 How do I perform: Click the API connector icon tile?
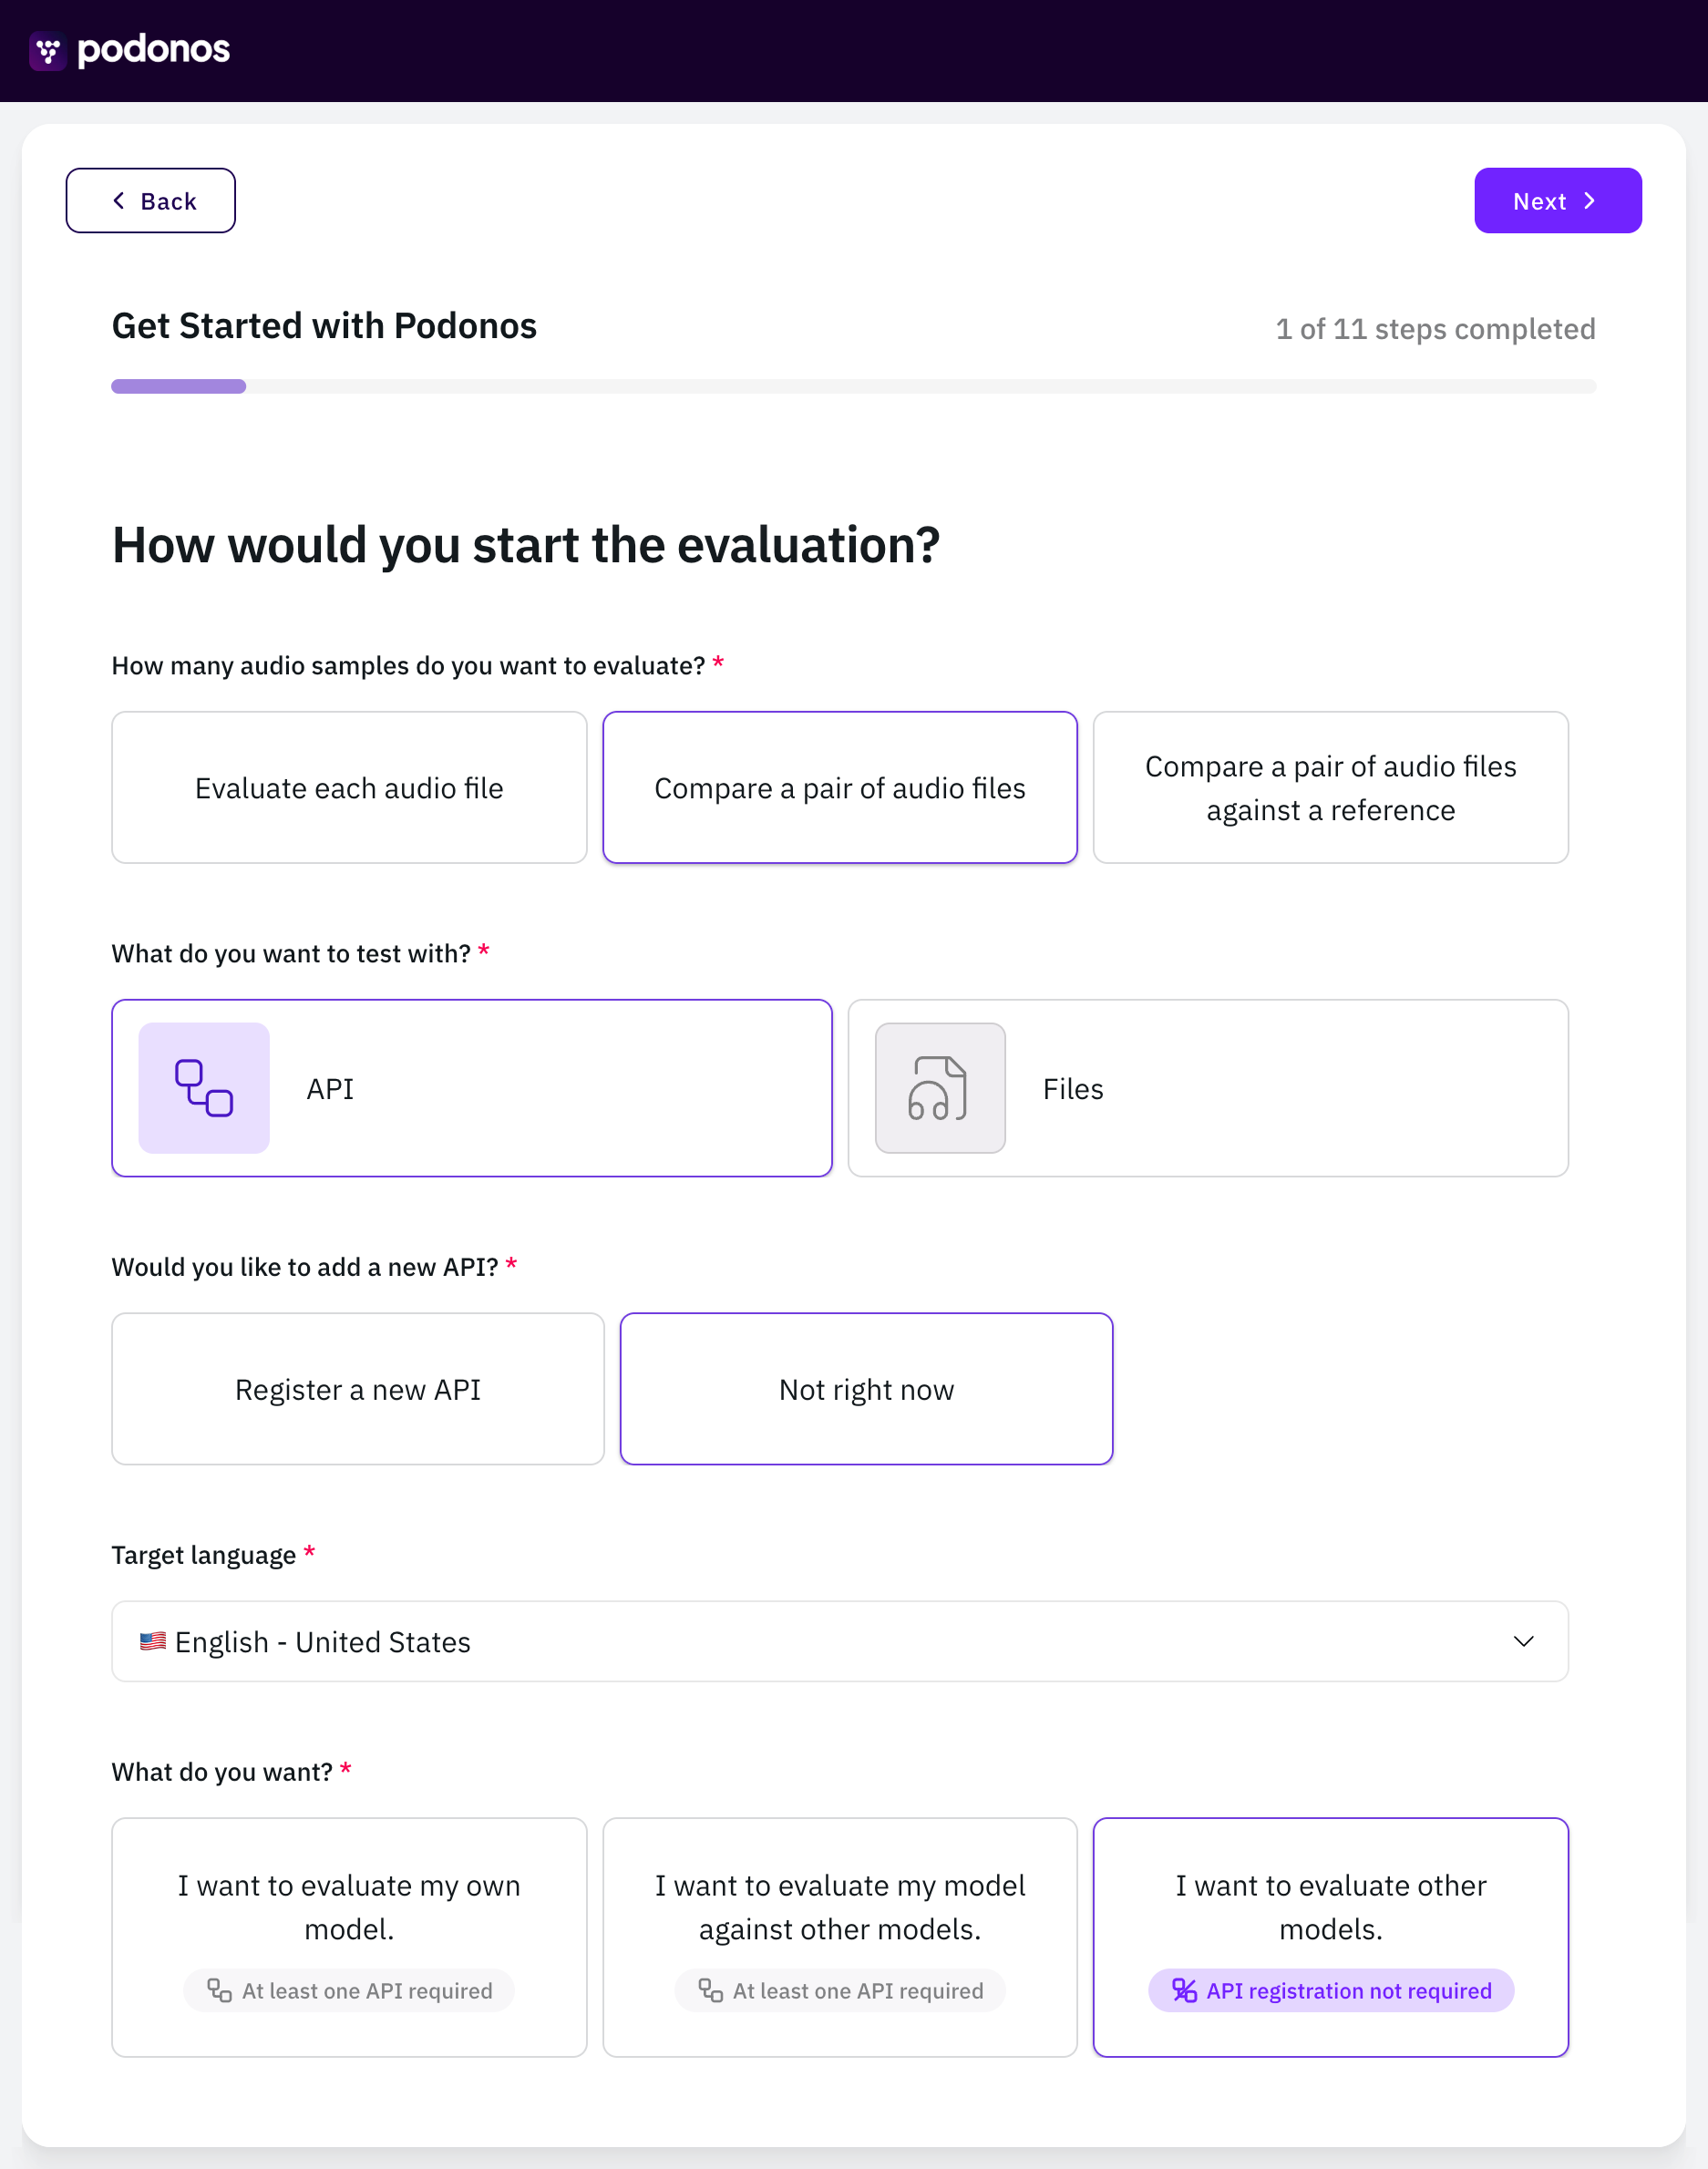(204, 1088)
